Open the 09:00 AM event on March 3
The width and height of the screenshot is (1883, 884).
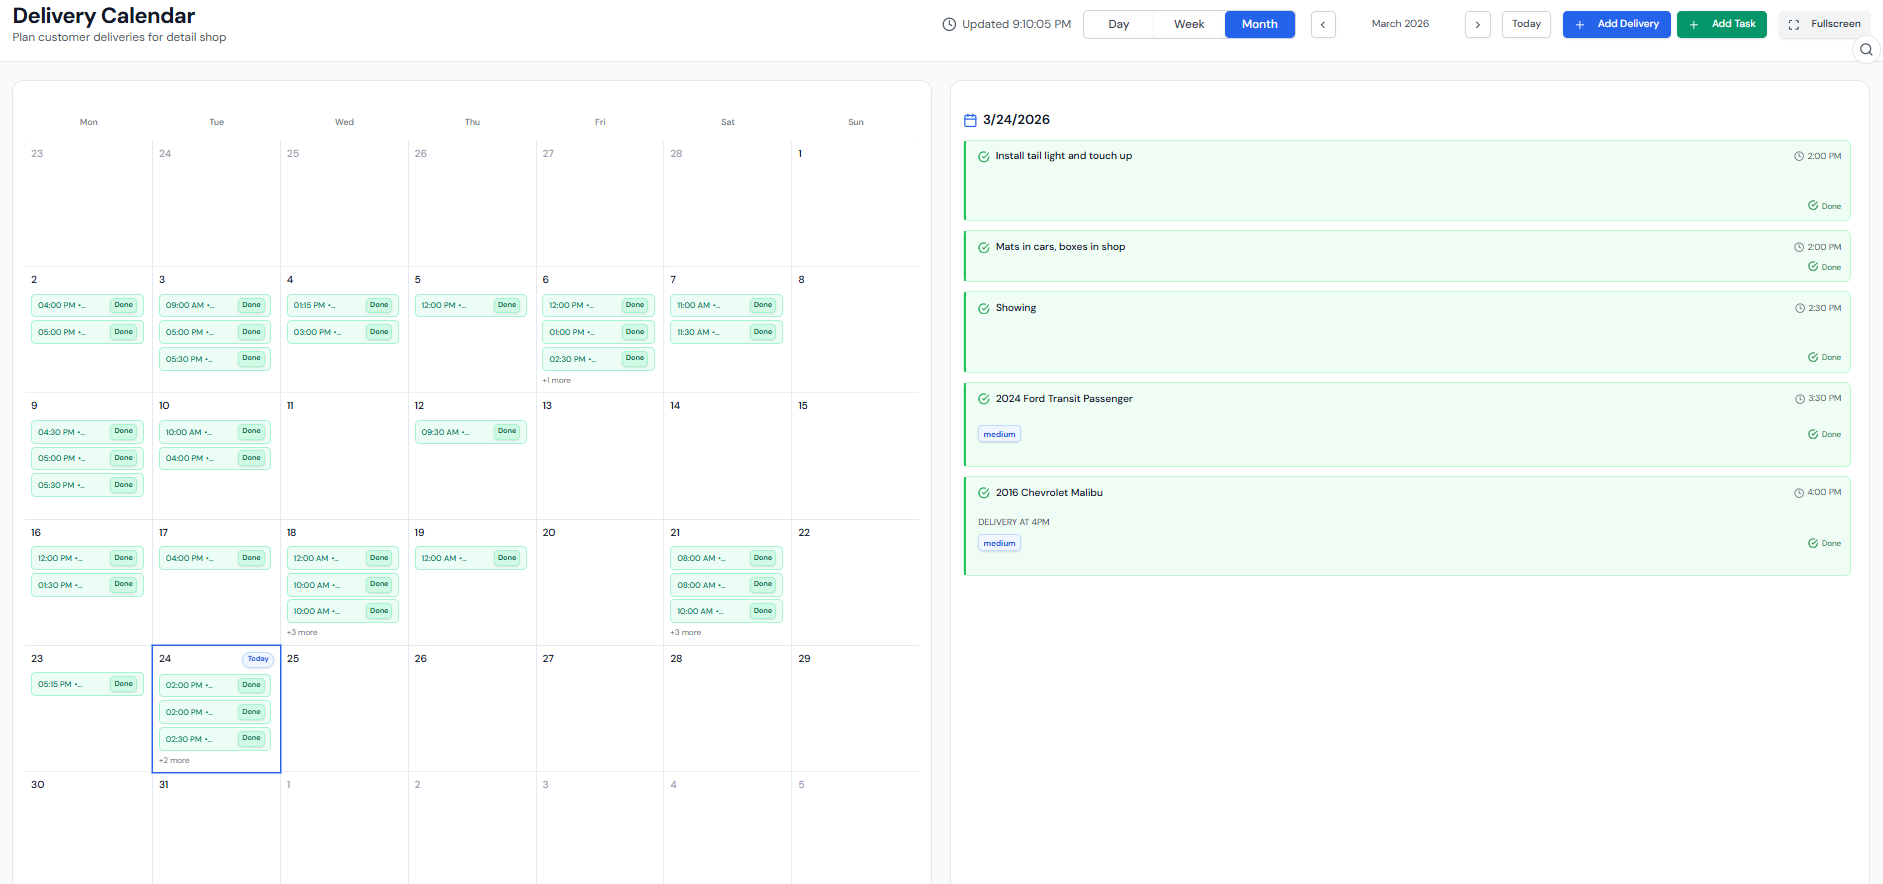click(x=215, y=305)
